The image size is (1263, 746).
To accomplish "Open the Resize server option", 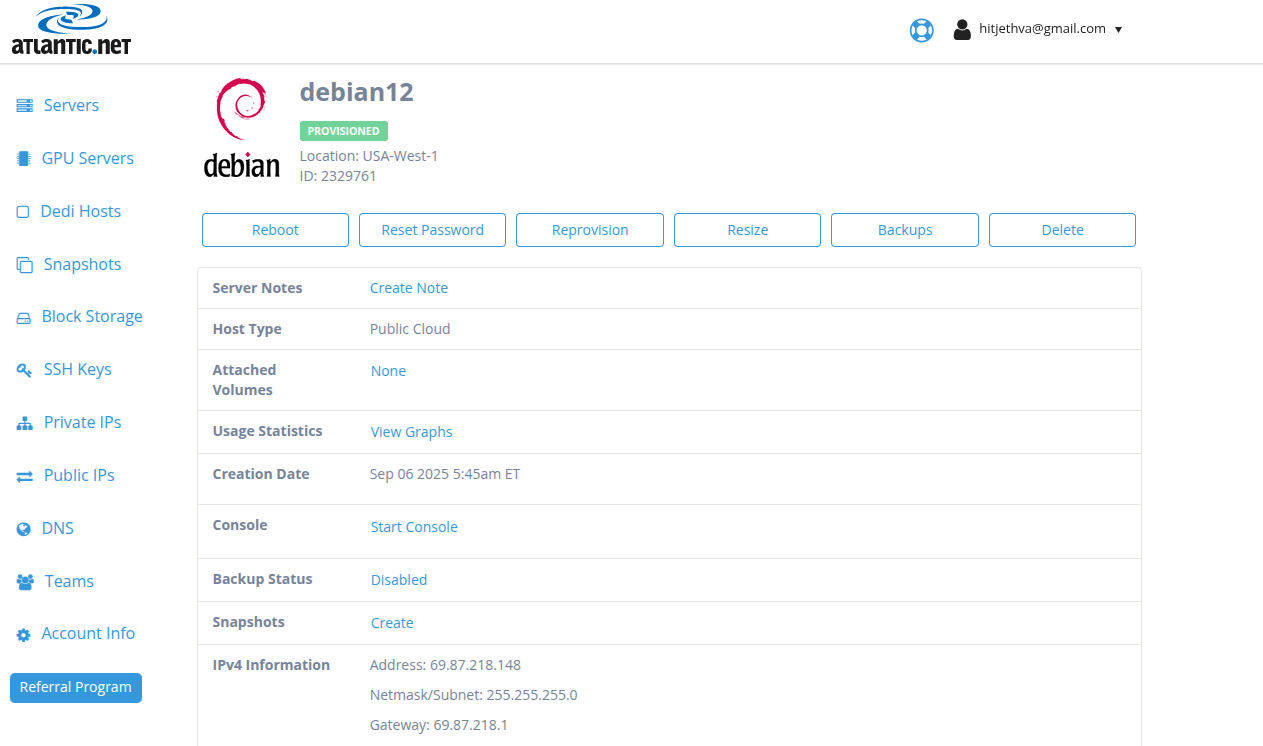I will click(x=747, y=230).
